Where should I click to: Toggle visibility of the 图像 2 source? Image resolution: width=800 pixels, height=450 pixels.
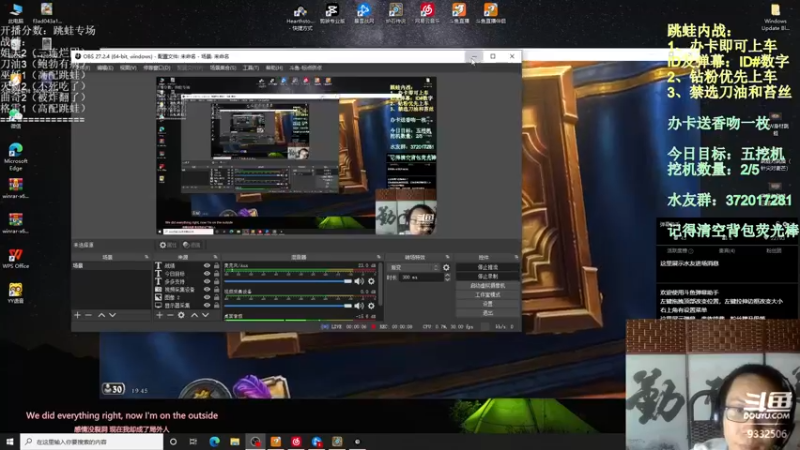point(207,297)
